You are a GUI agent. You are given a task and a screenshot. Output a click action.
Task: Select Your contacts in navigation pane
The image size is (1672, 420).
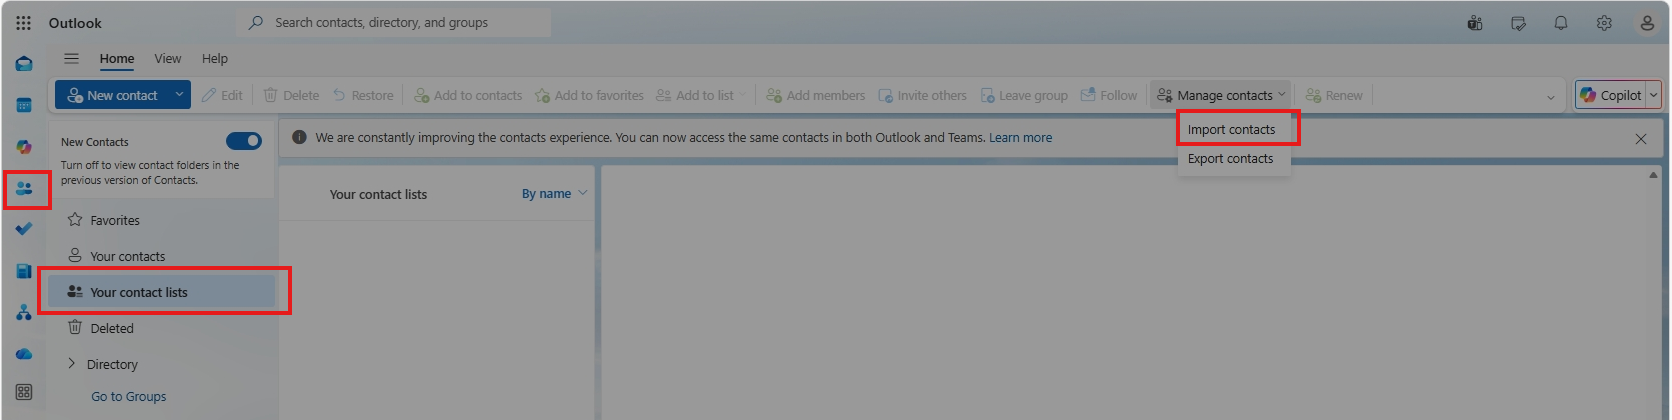(x=161, y=256)
